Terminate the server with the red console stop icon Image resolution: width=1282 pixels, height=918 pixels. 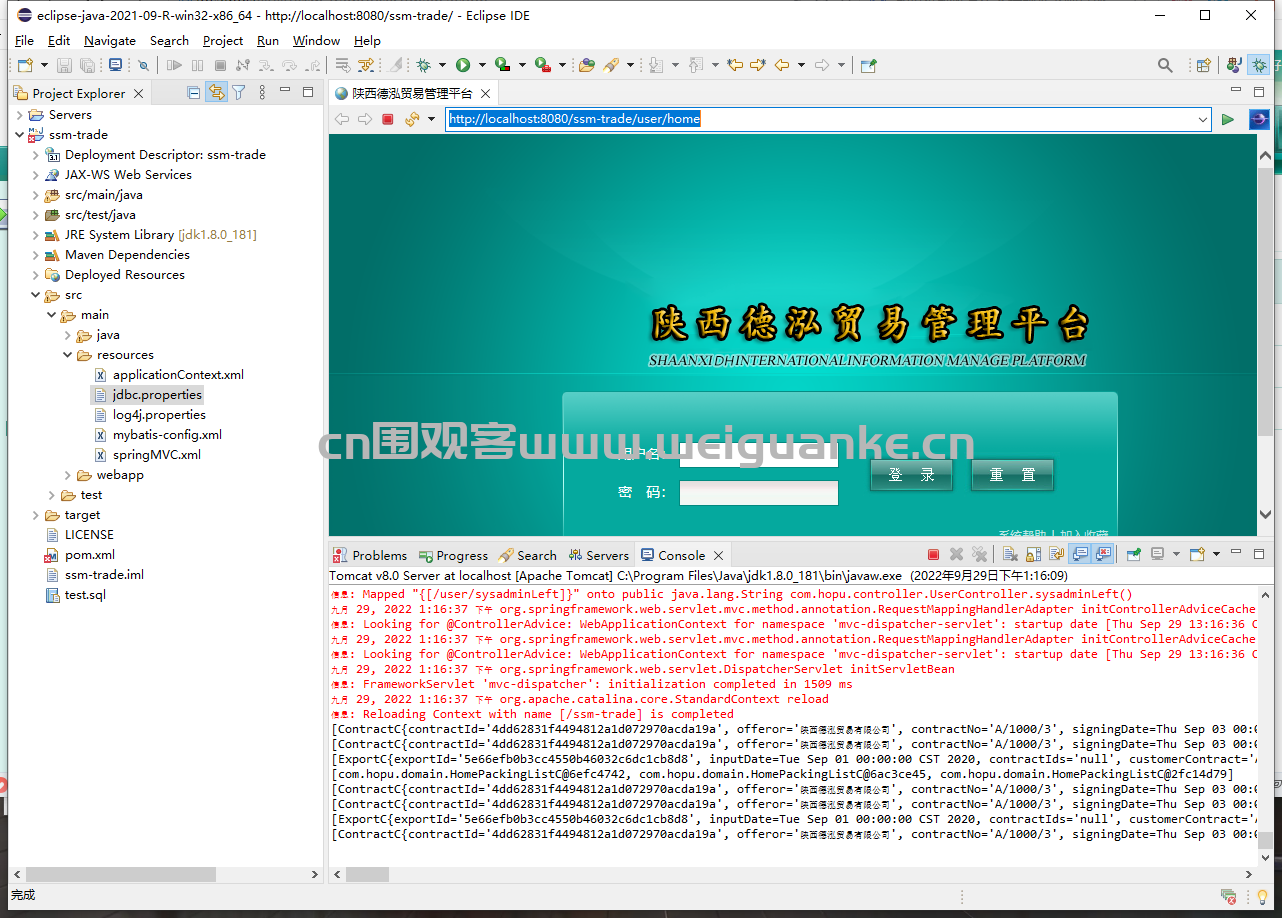pos(933,555)
